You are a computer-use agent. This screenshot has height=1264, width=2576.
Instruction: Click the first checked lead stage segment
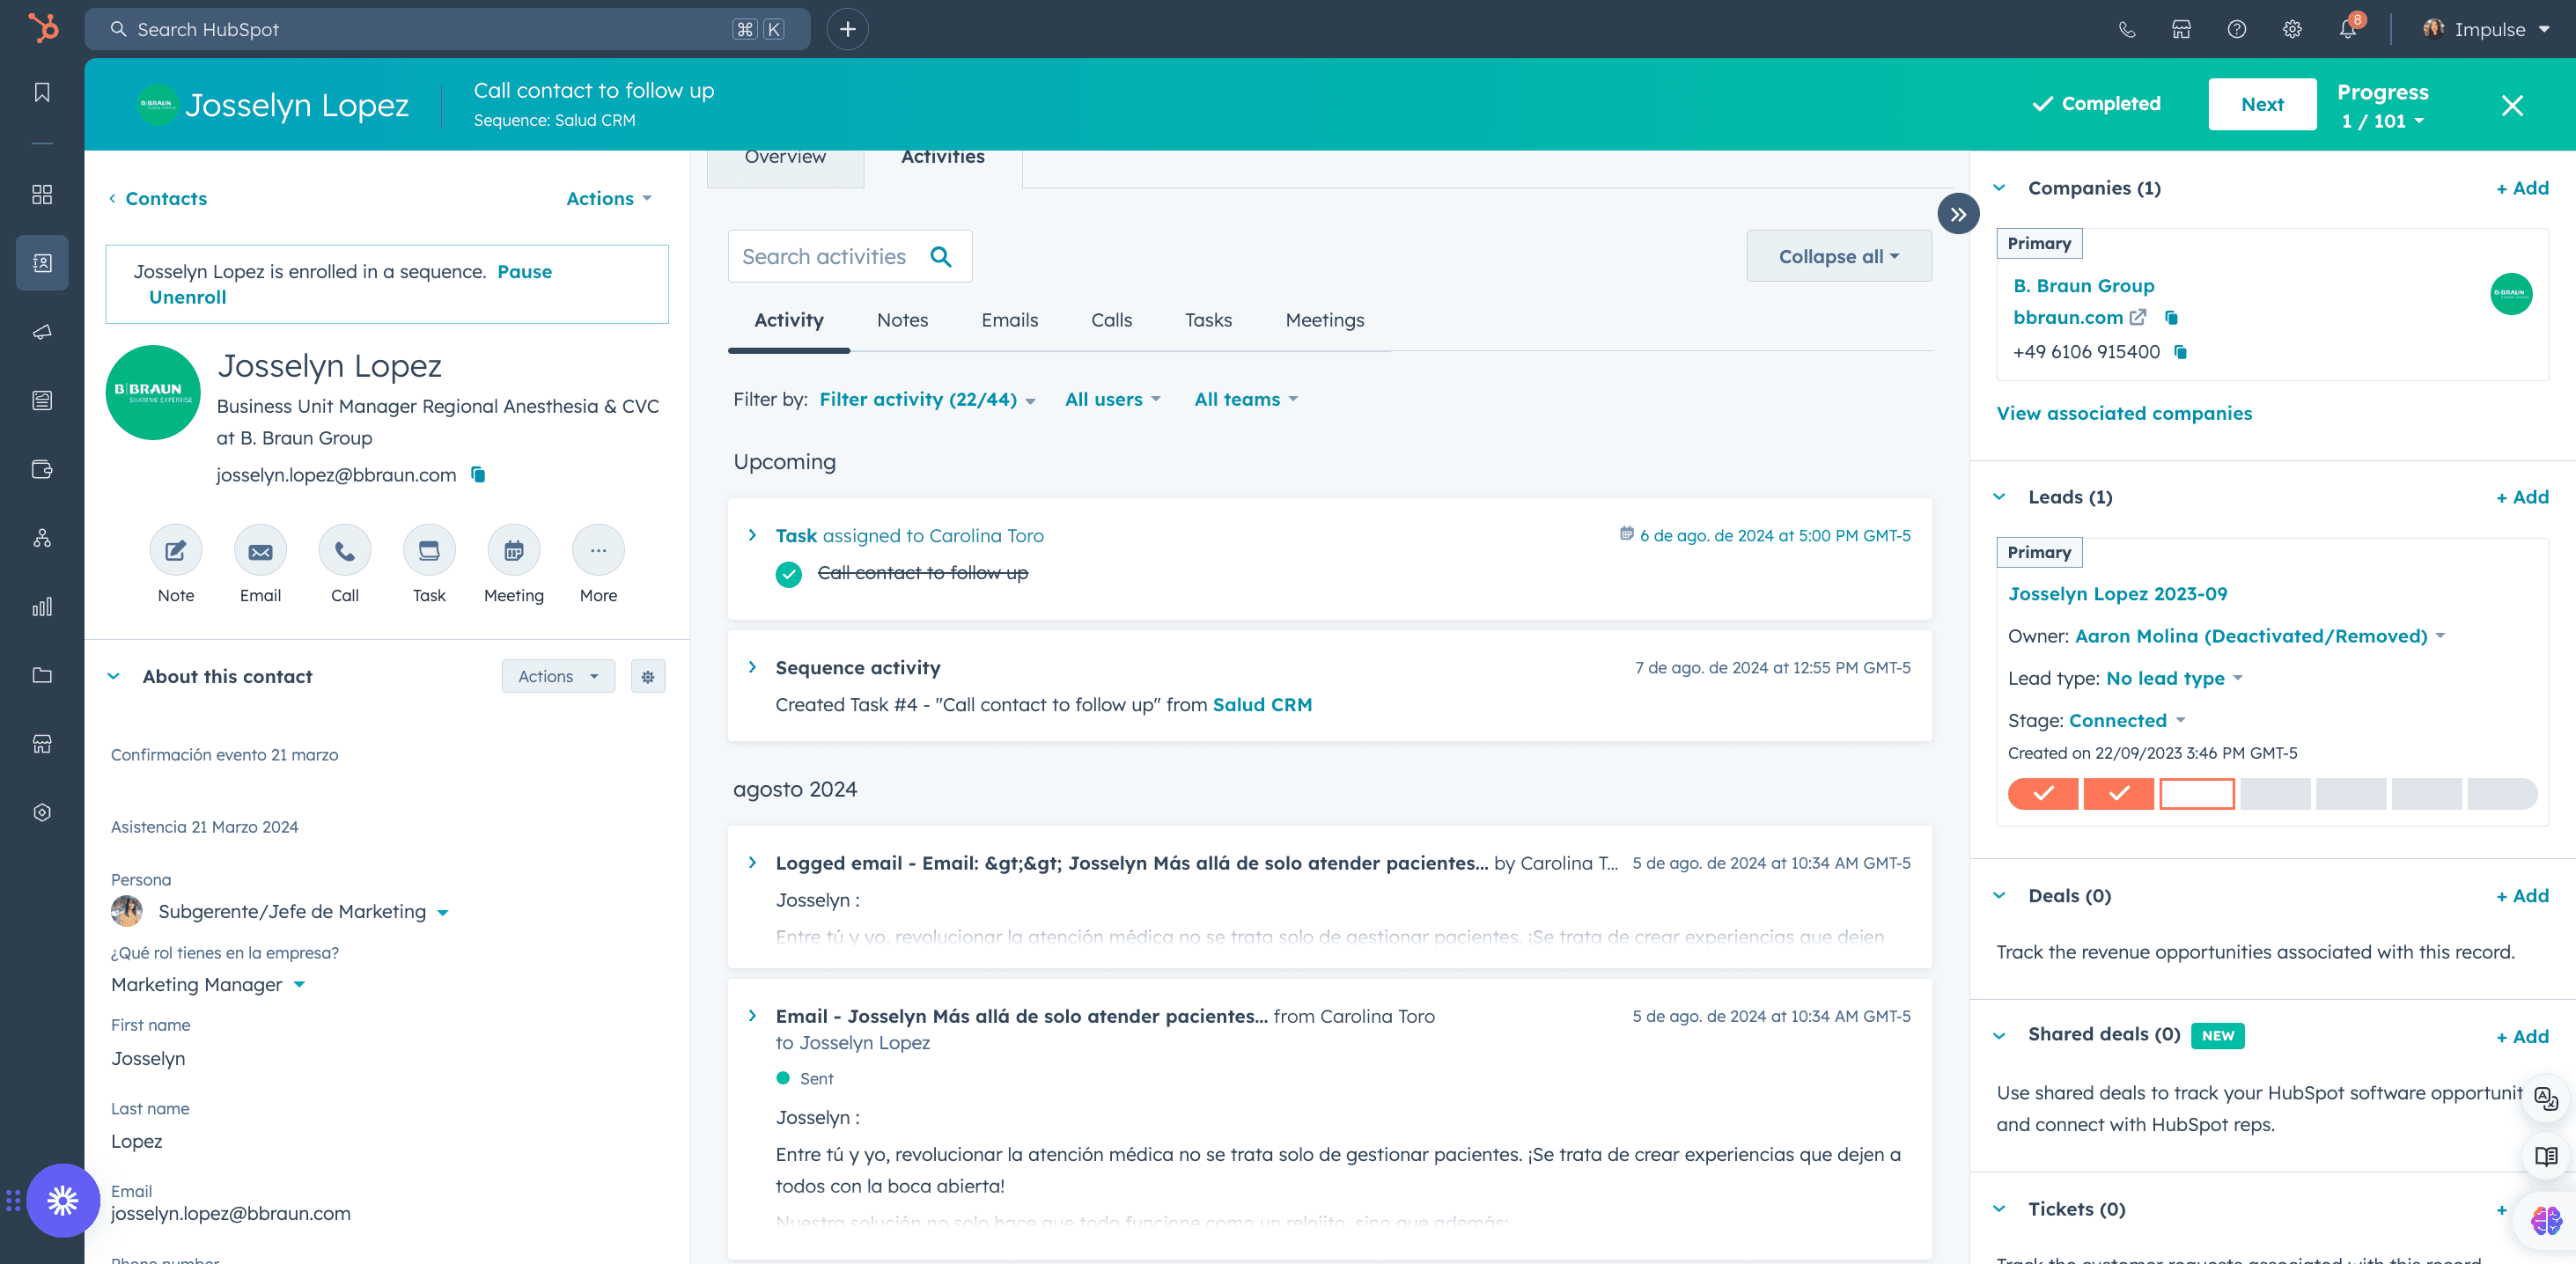[2043, 794]
